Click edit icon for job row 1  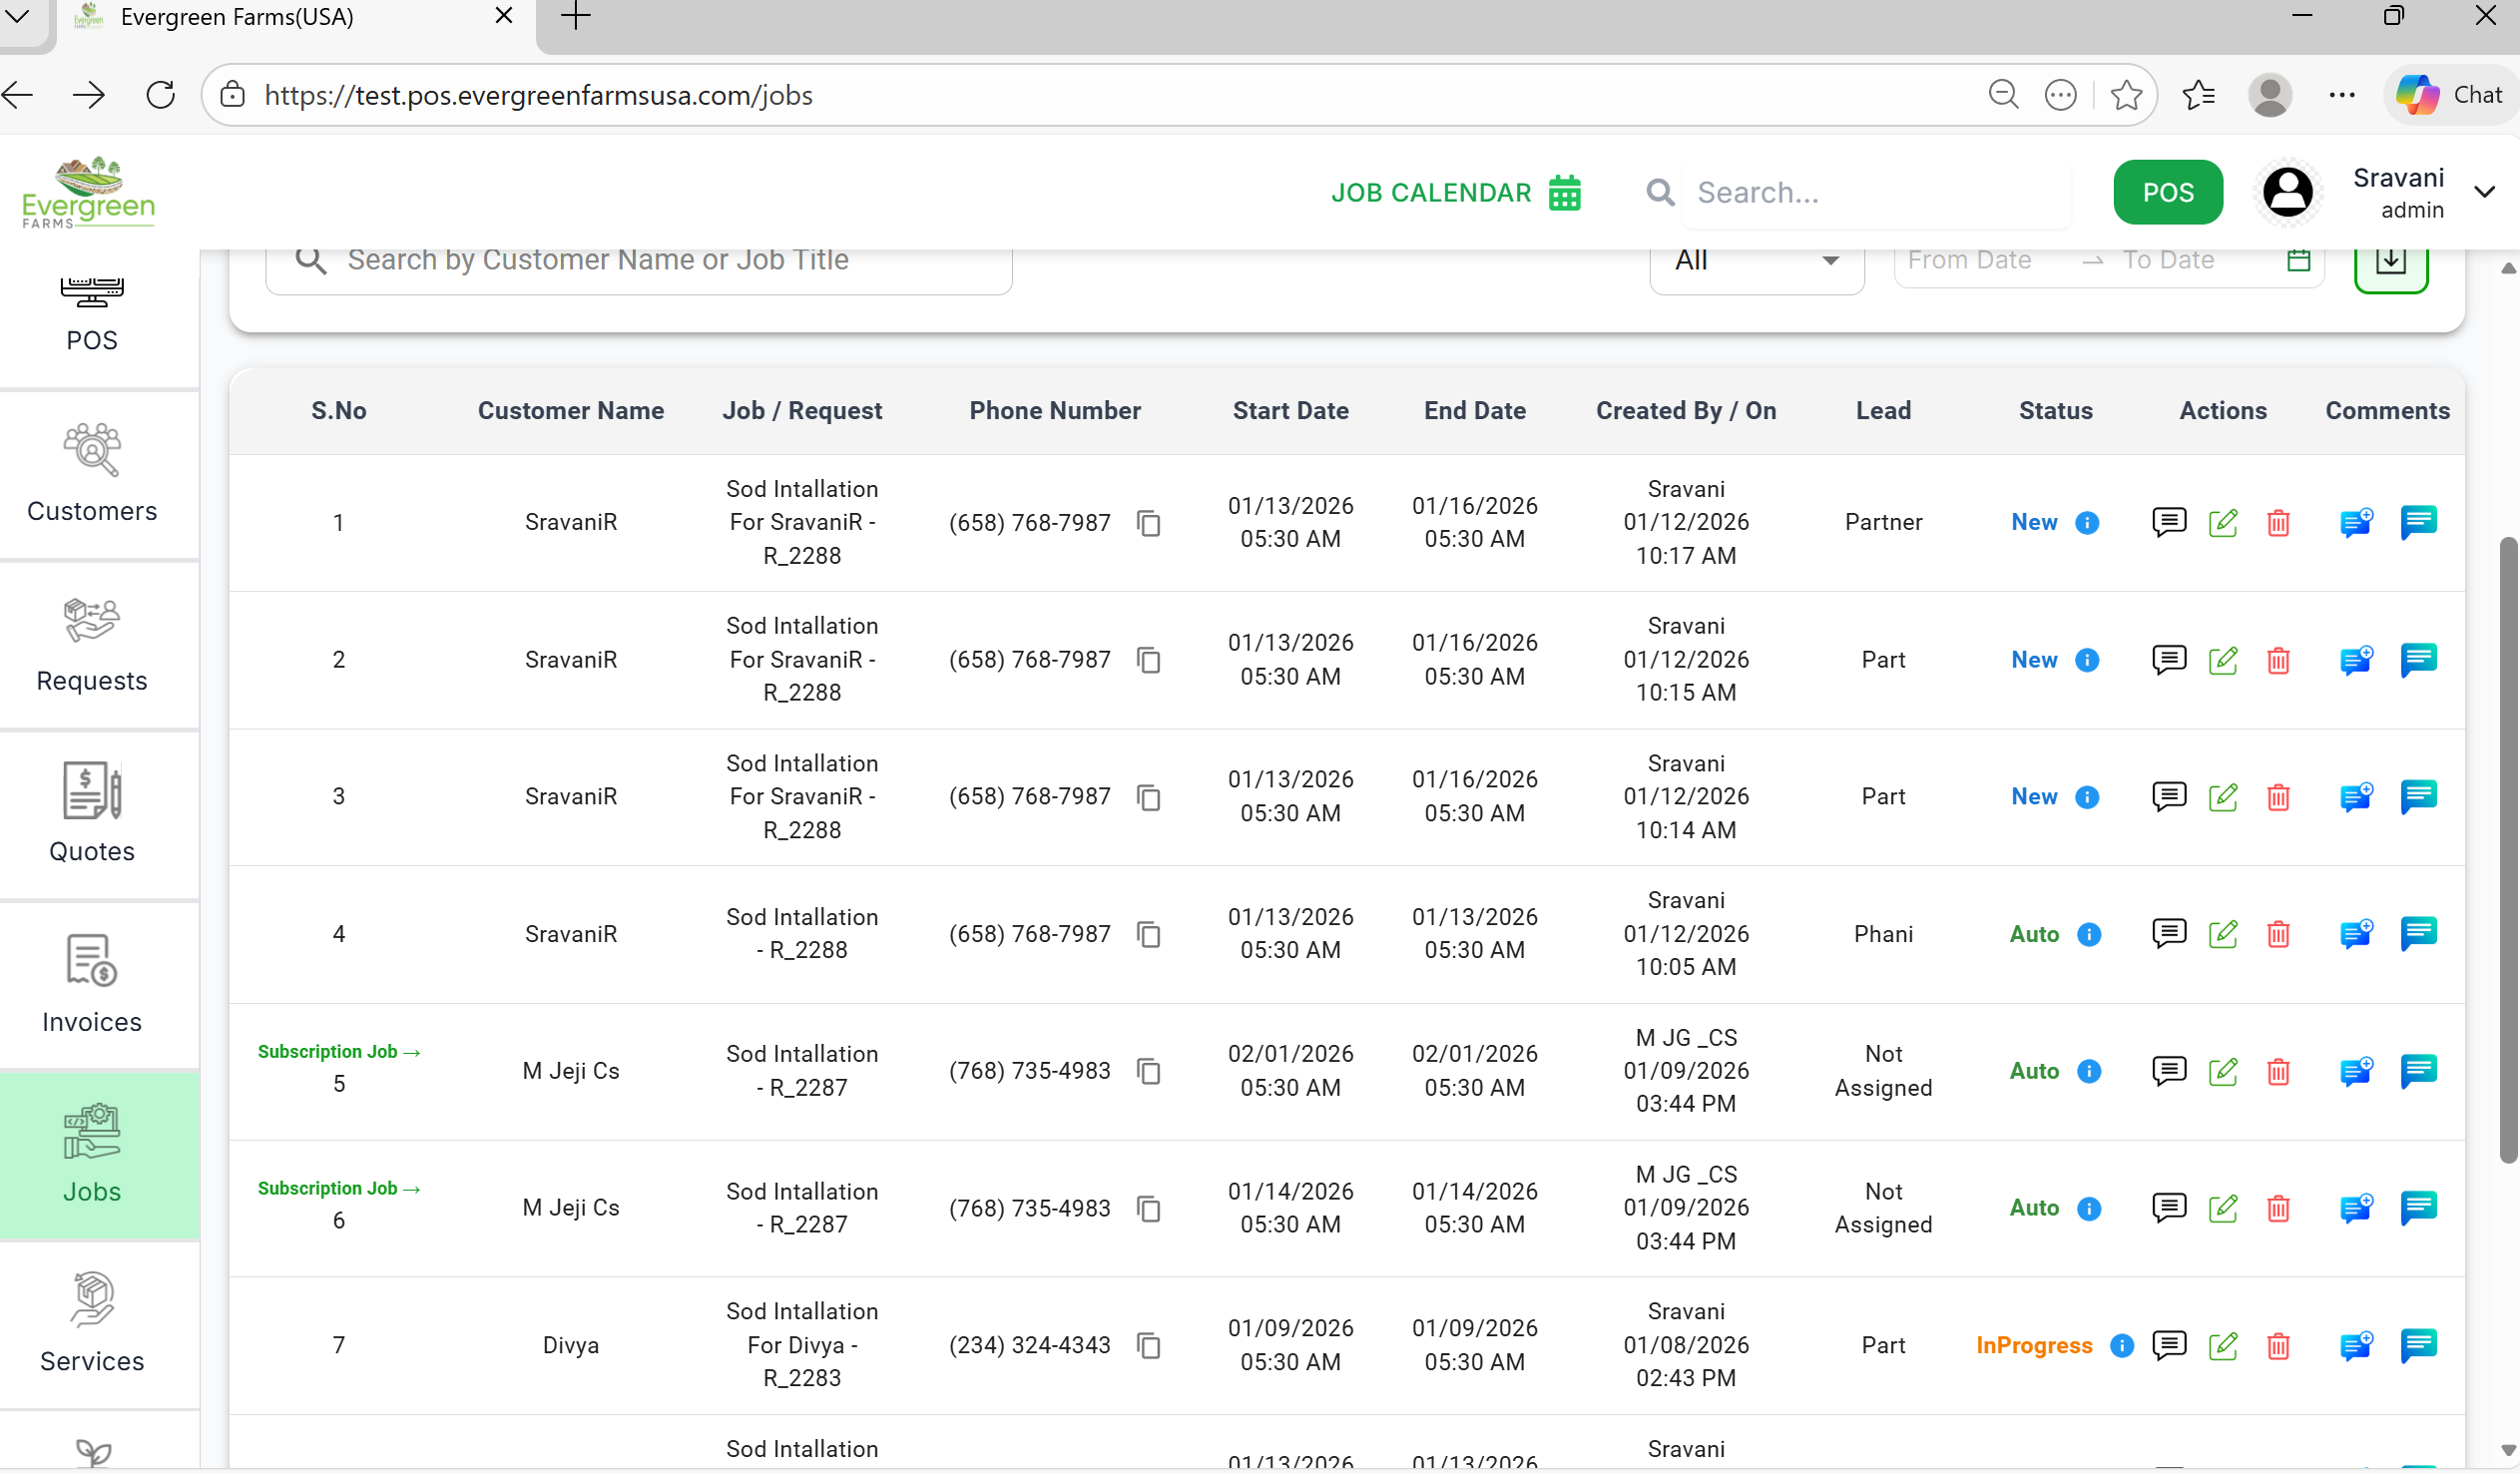click(2222, 523)
